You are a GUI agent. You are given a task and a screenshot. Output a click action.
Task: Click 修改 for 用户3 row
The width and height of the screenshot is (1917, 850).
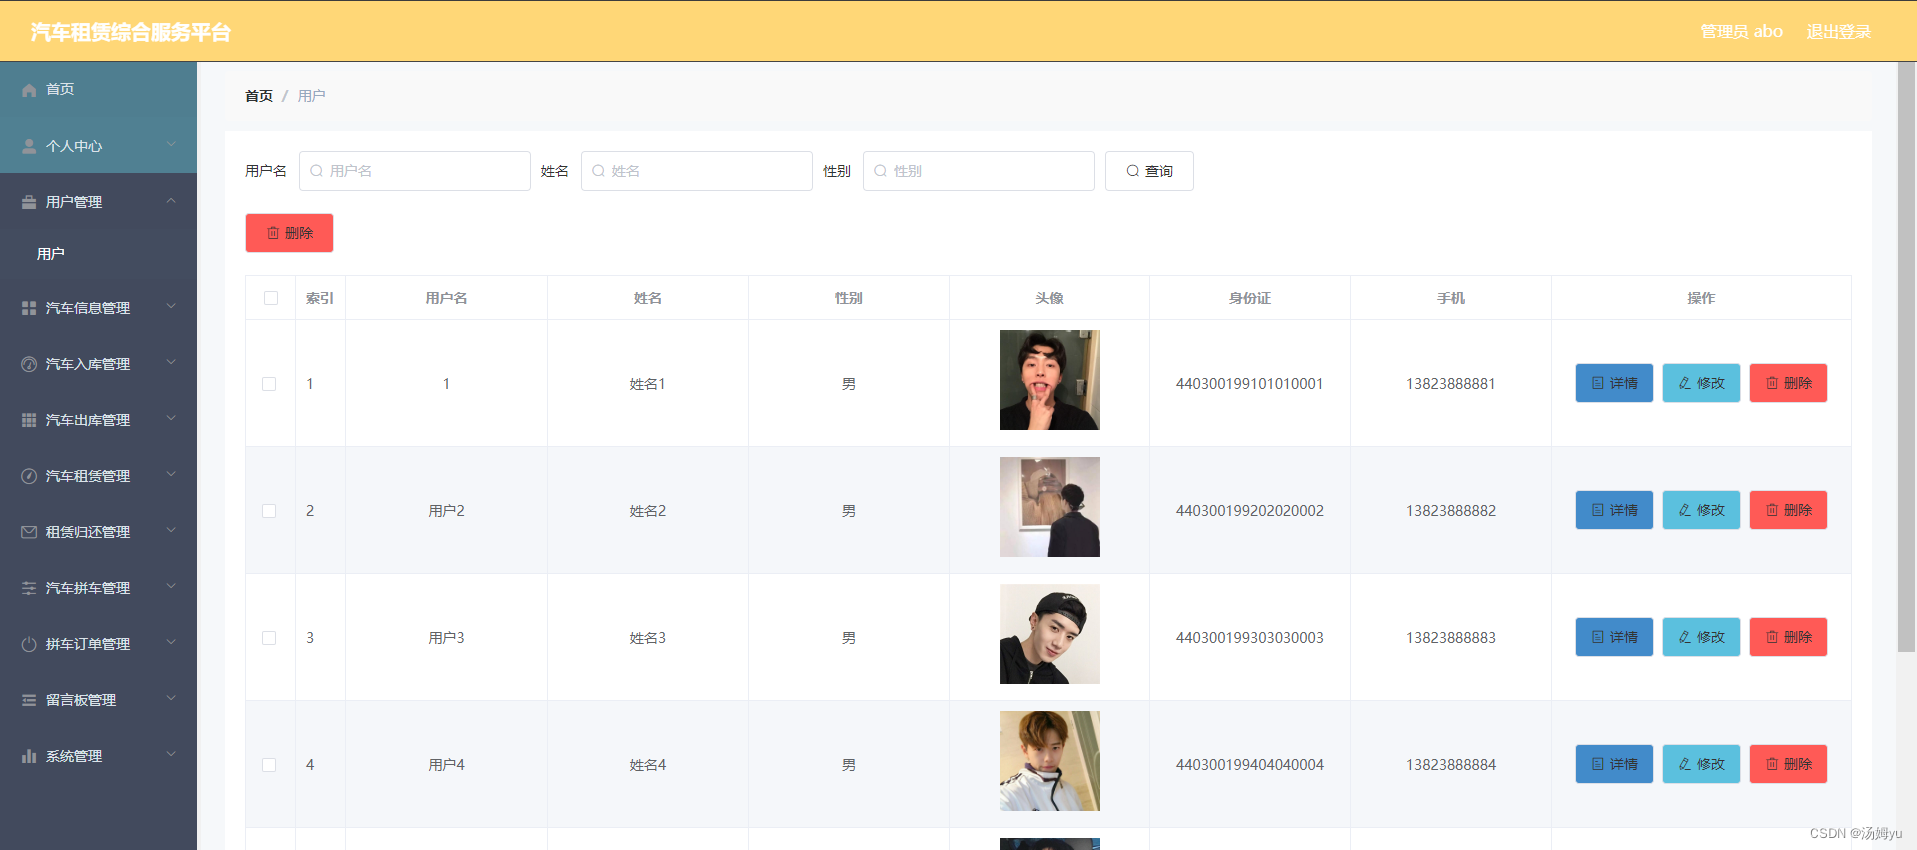1701,637
